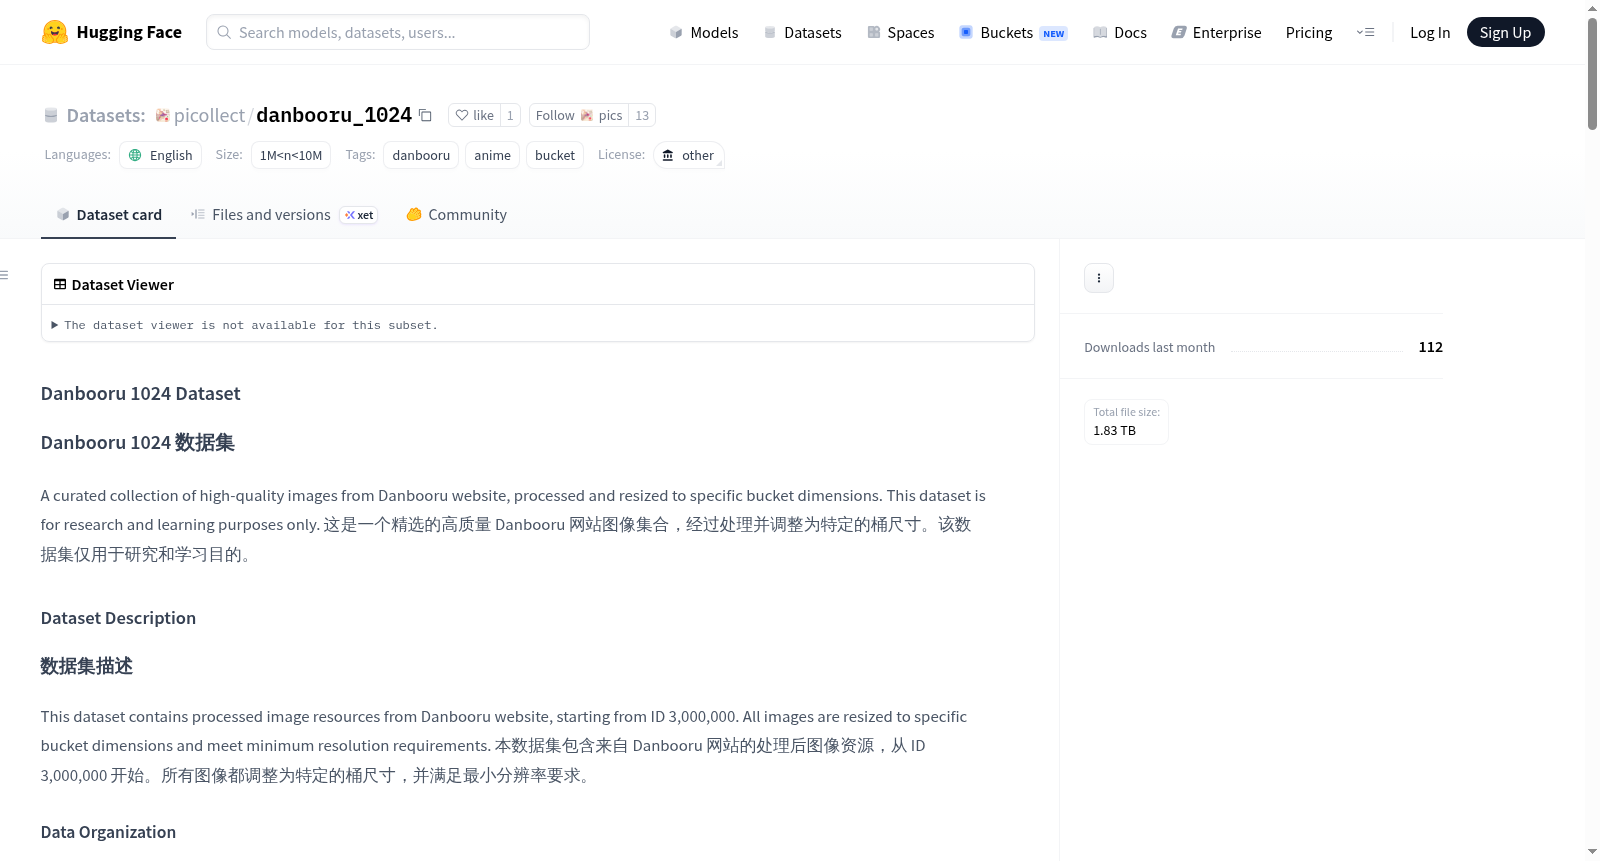Viewport: 1600px width, 861px height.
Task: Select the bucket tag
Action: 555,155
